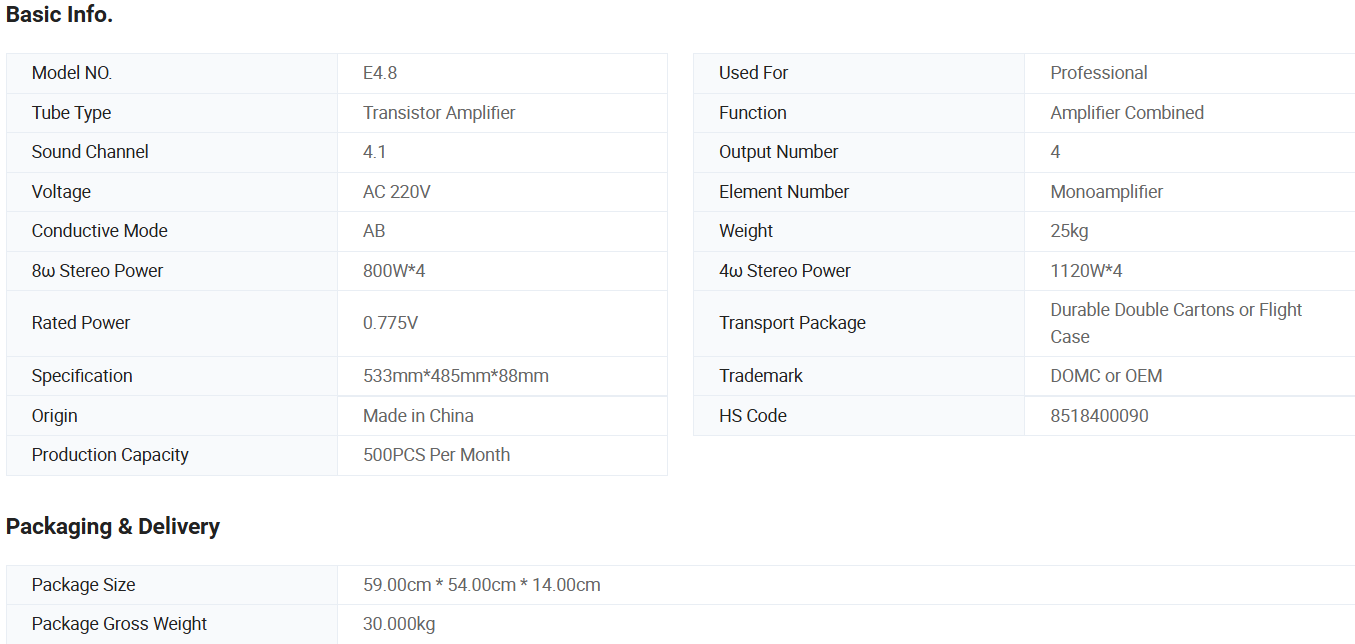The image size is (1355, 644).
Task: Click the Basic Info. heading
Action: [59, 15]
